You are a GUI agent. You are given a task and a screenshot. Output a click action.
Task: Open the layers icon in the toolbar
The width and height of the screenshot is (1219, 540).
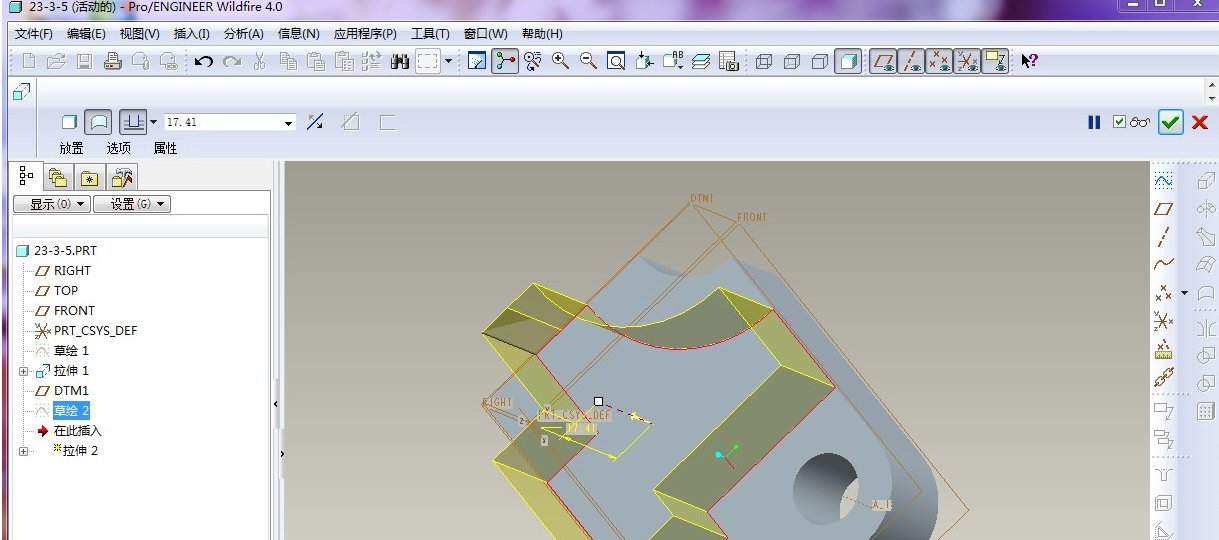pyautogui.click(x=701, y=62)
